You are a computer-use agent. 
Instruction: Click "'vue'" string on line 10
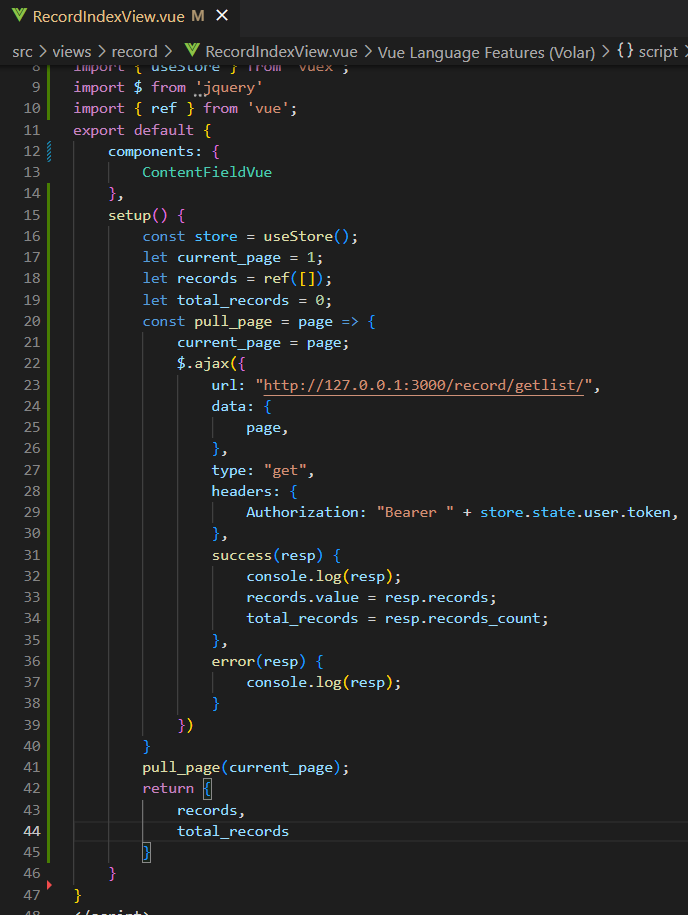coord(268,109)
